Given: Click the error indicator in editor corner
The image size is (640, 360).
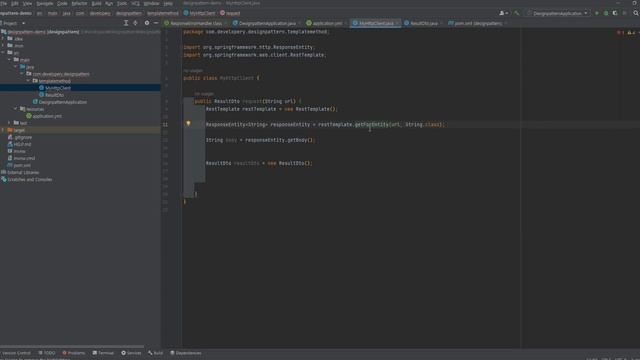Looking at the screenshot, I should 620,32.
